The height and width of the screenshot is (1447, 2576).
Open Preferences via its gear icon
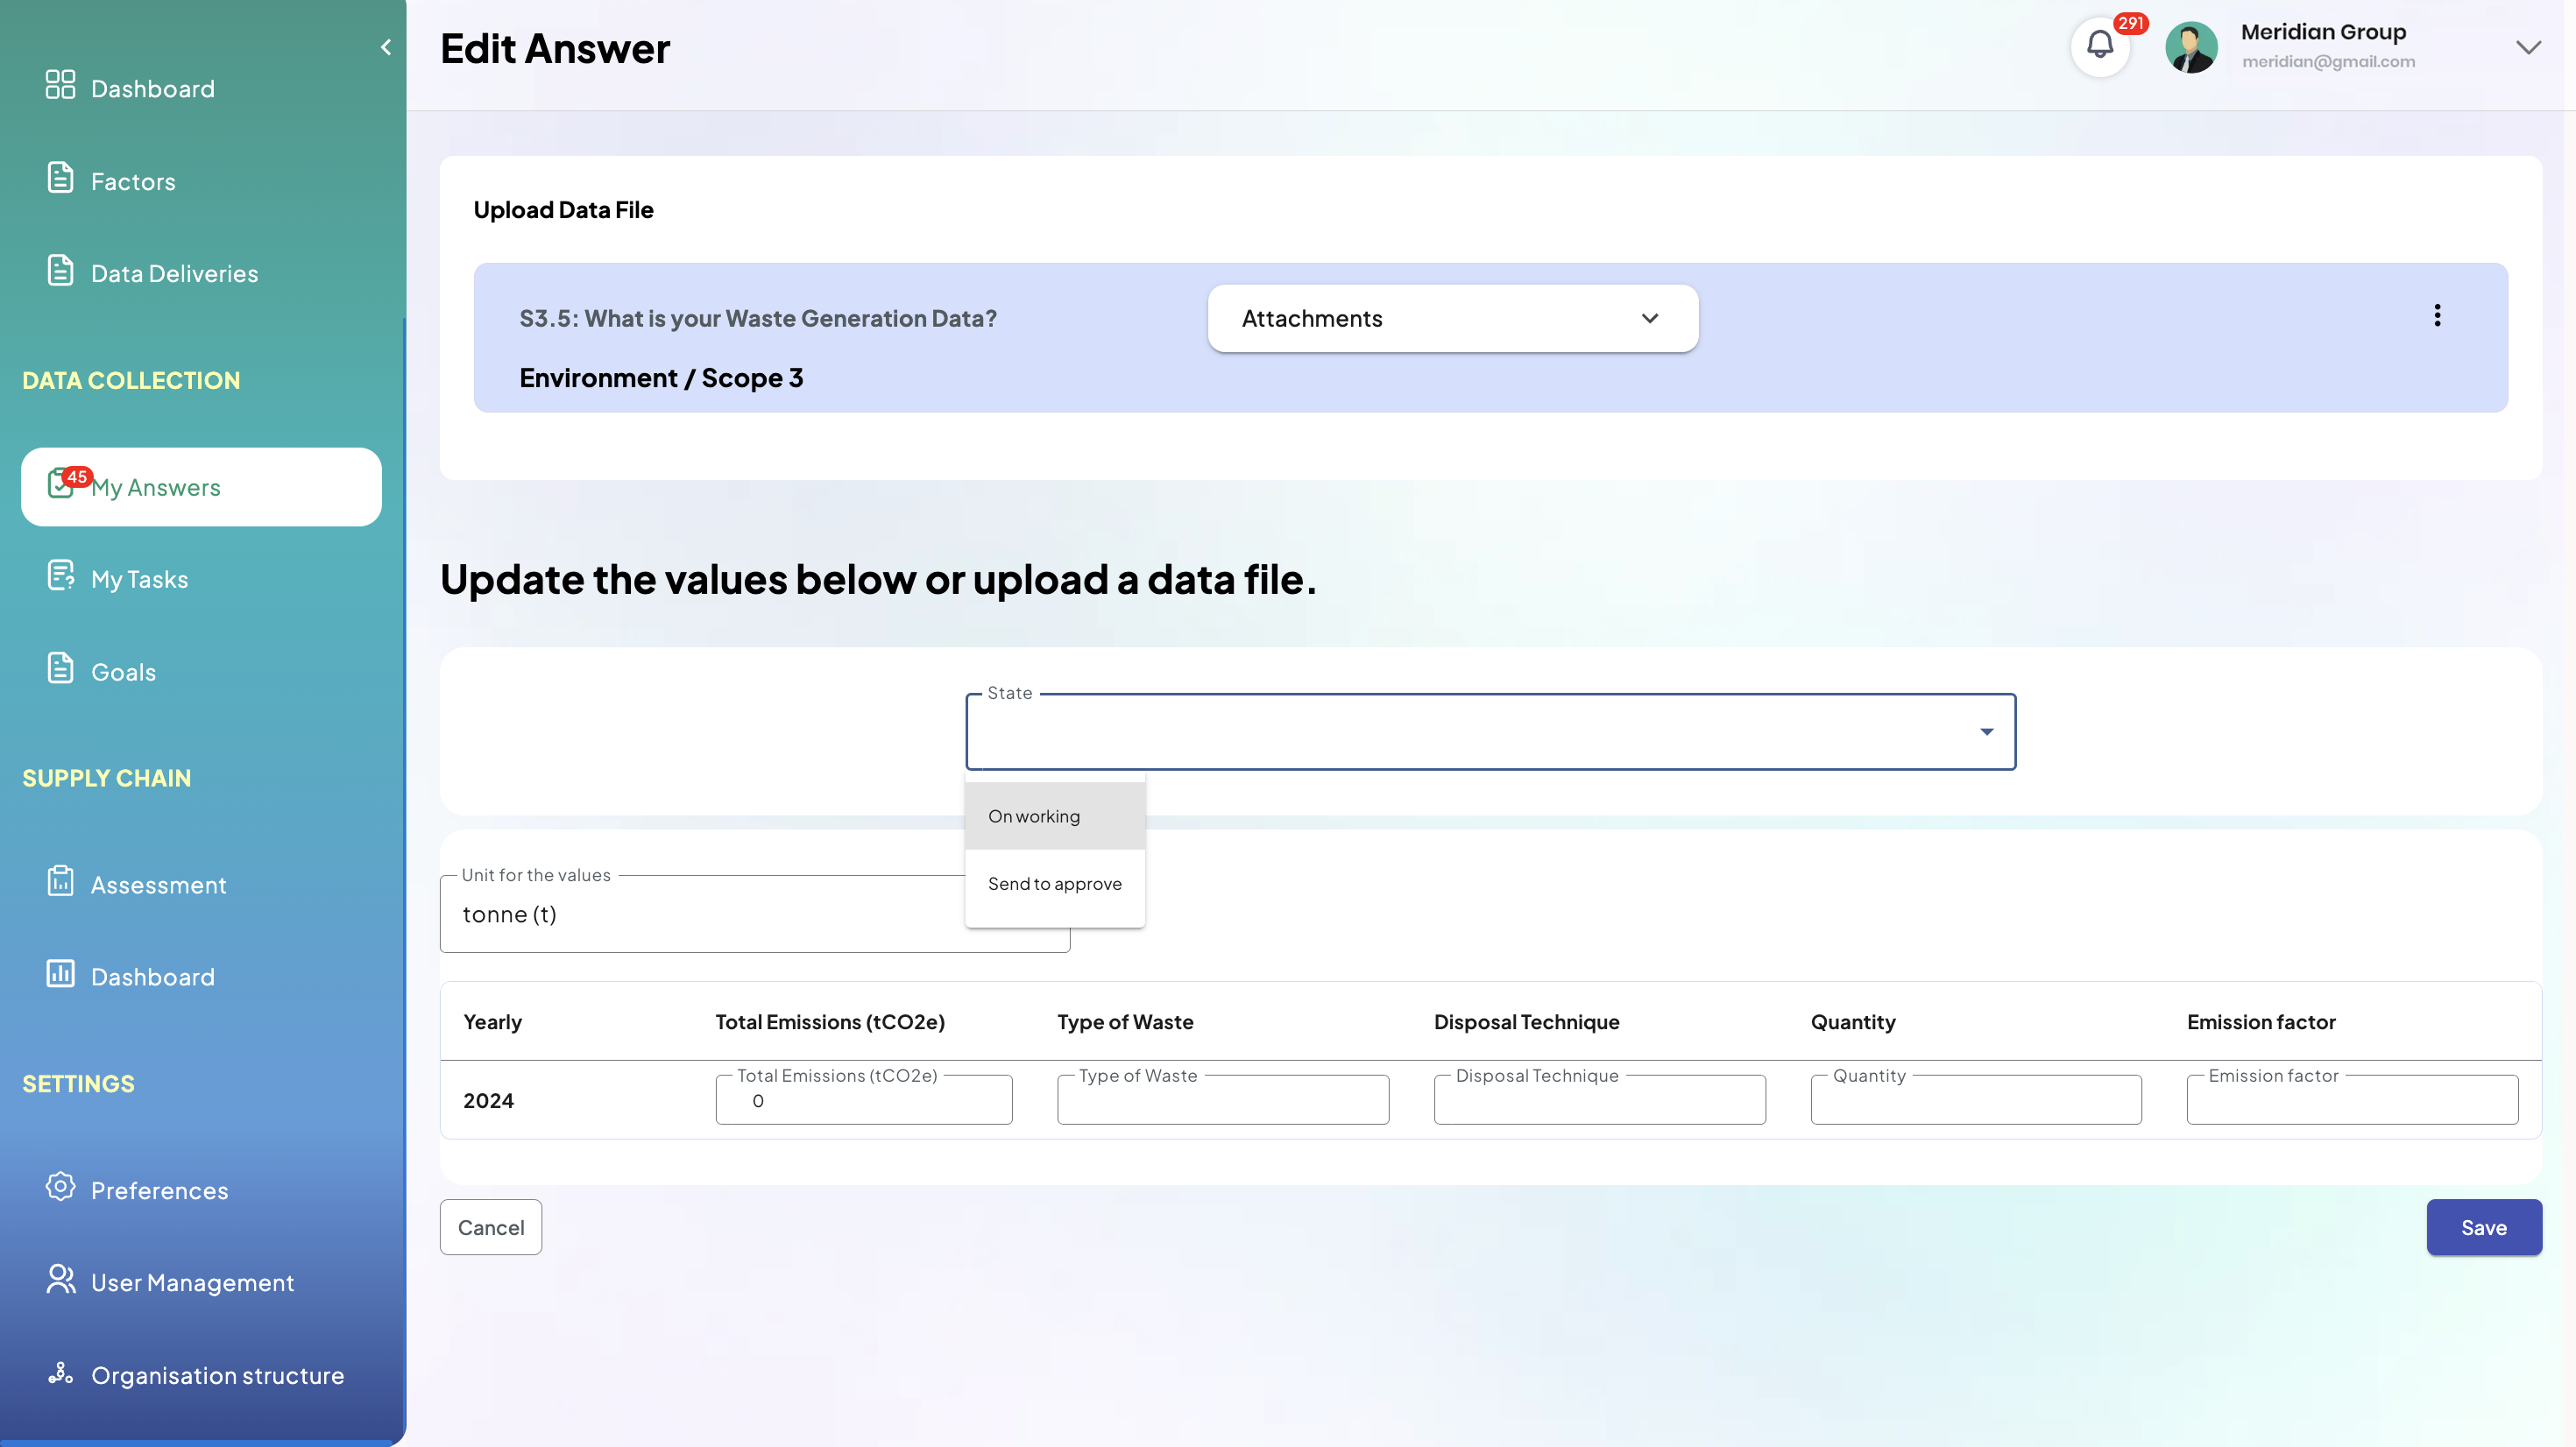pos(60,1186)
